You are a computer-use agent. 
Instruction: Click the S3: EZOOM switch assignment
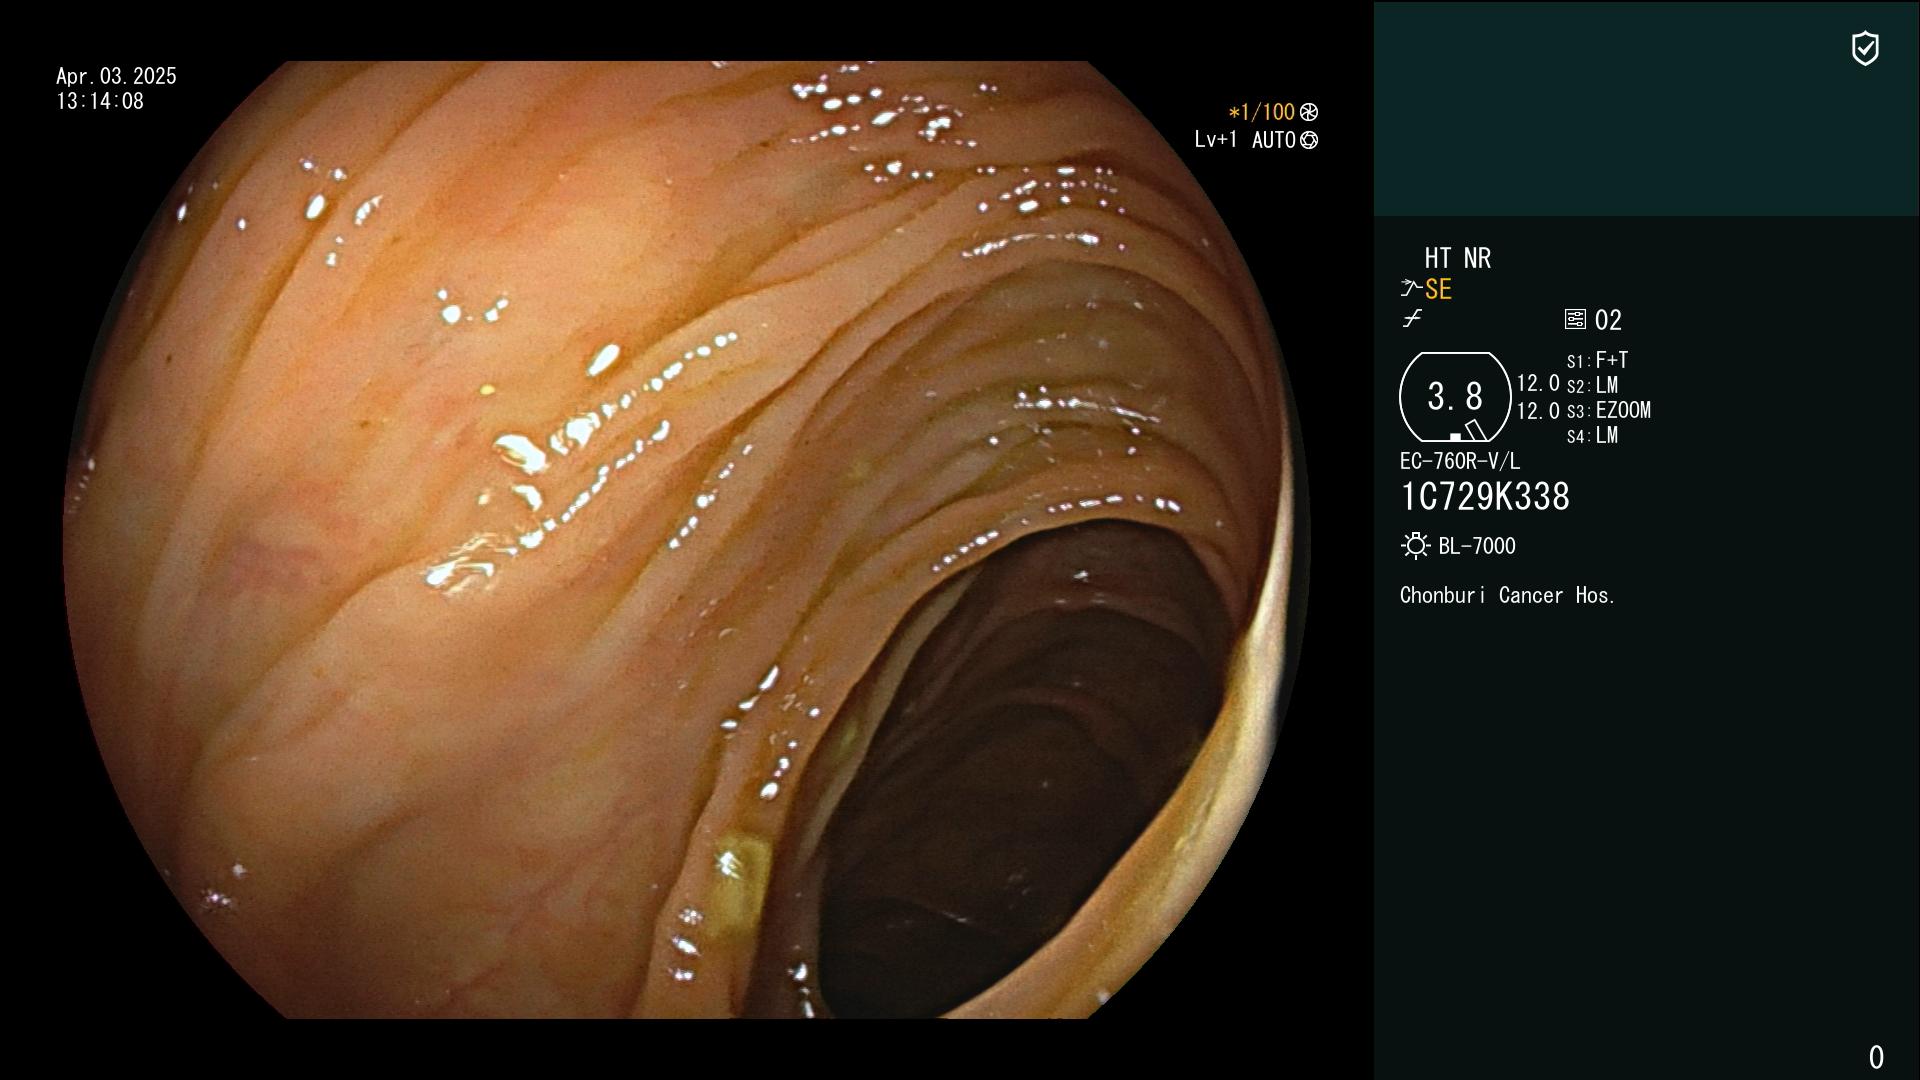1609,410
